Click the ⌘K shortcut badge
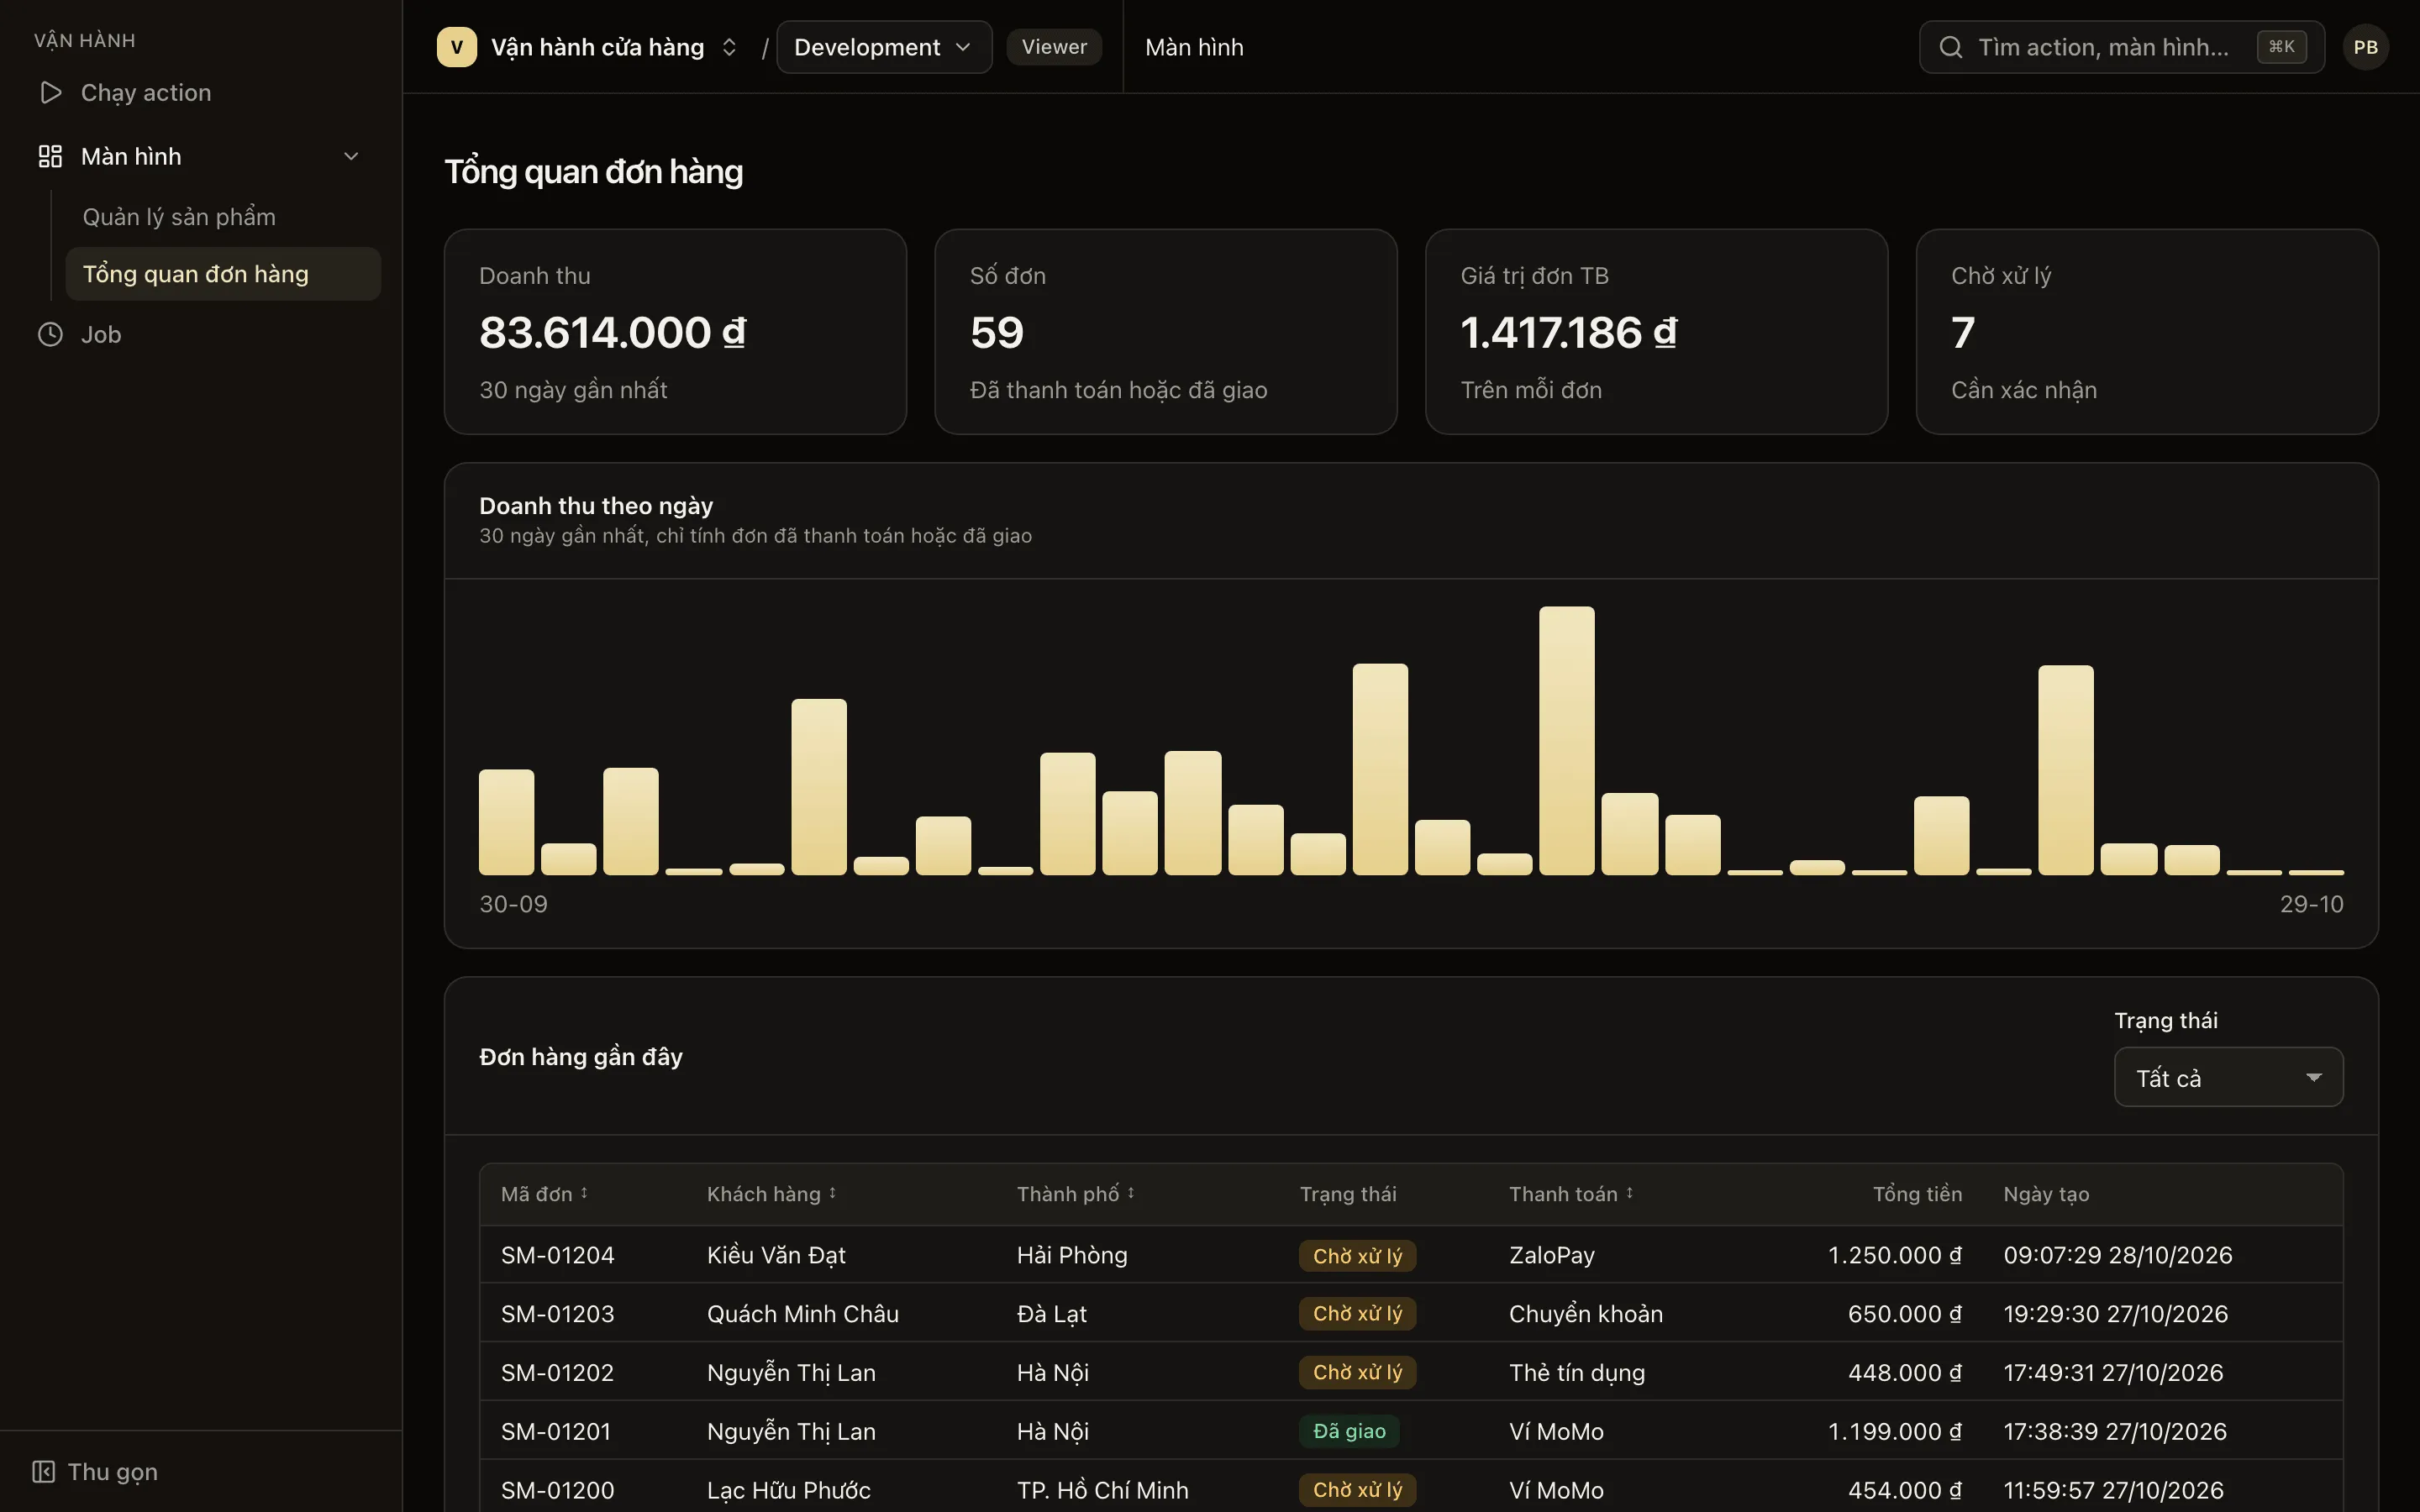2420x1512 pixels. [2281, 47]
